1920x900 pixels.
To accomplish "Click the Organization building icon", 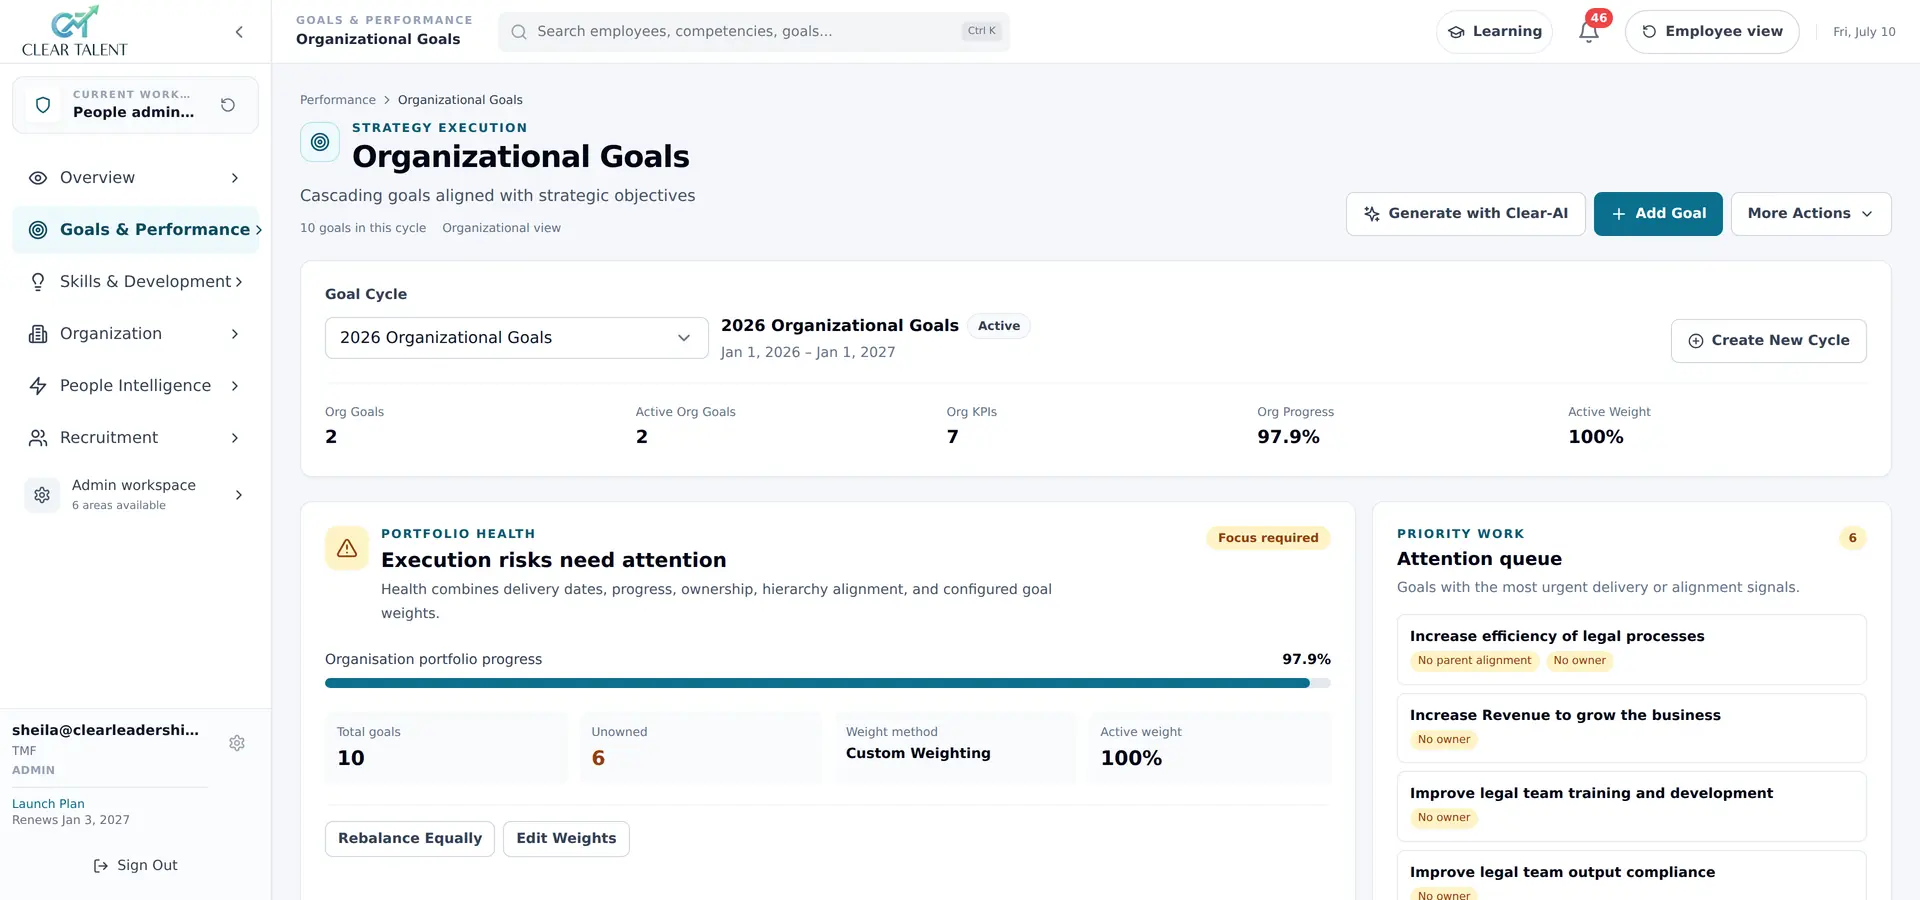I will point(38,334).
